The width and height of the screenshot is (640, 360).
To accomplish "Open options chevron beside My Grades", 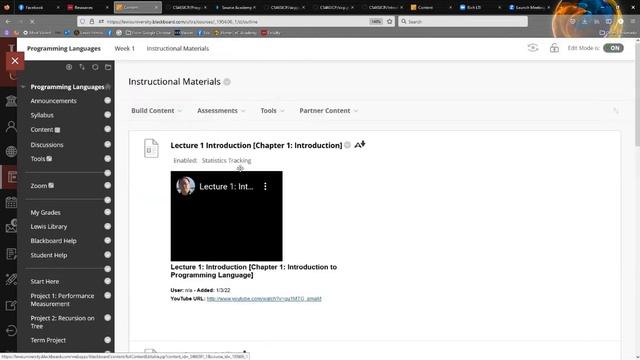I will (107, 212).
